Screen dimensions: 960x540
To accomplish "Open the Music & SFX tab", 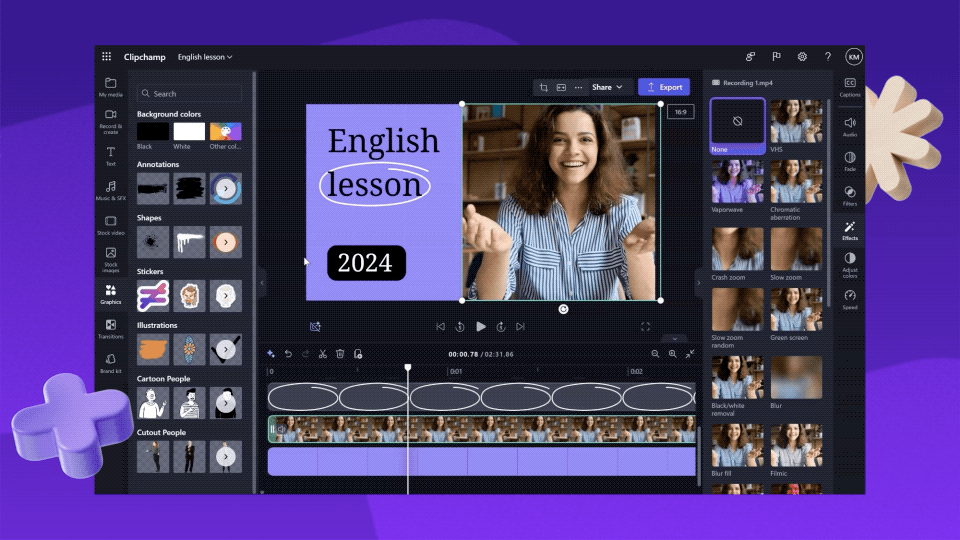I will [x=111, y=190].
